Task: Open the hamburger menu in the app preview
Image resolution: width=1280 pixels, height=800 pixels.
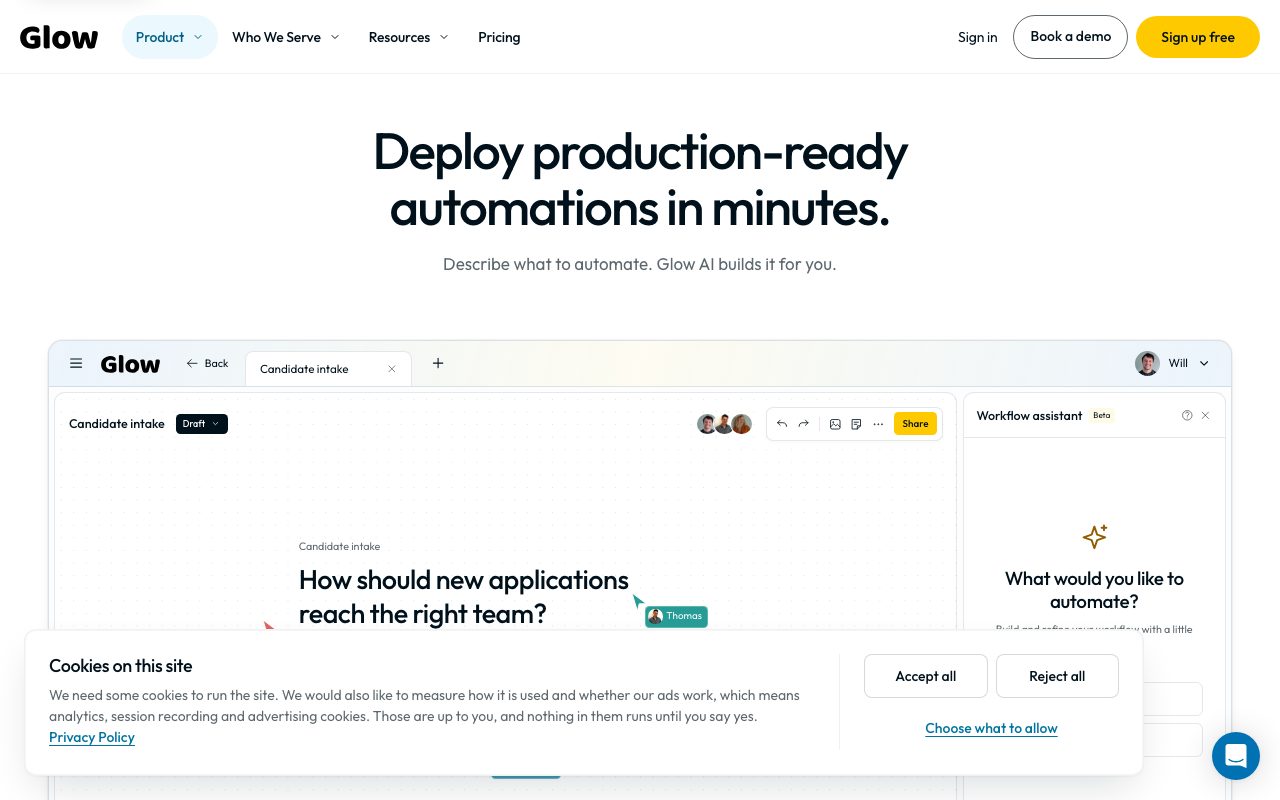Action: coord(76,363)
